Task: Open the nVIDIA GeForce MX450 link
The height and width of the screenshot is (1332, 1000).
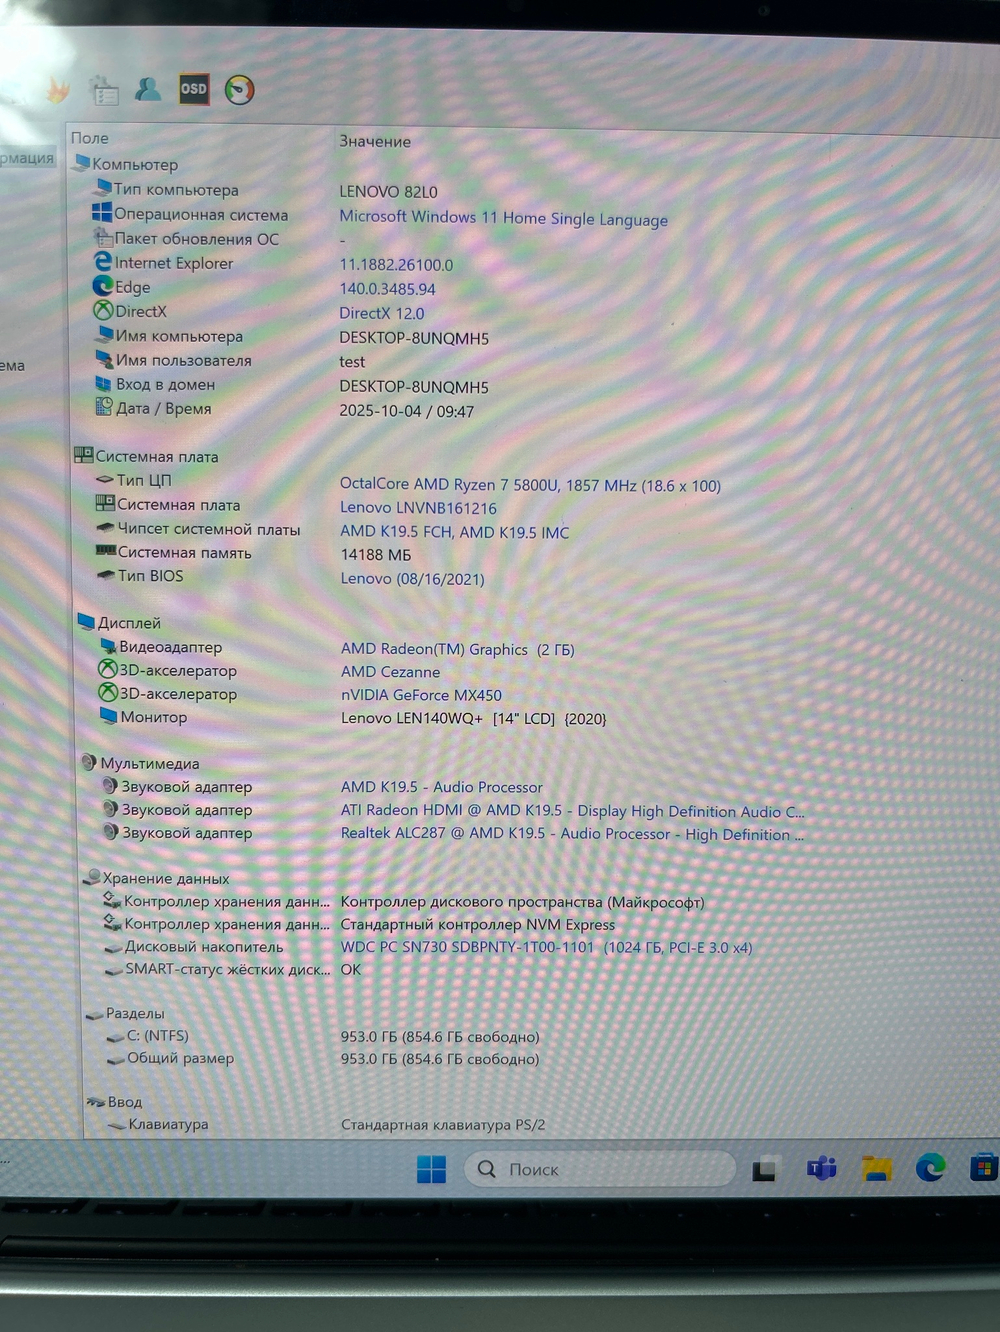Action: tap(421, 695)
